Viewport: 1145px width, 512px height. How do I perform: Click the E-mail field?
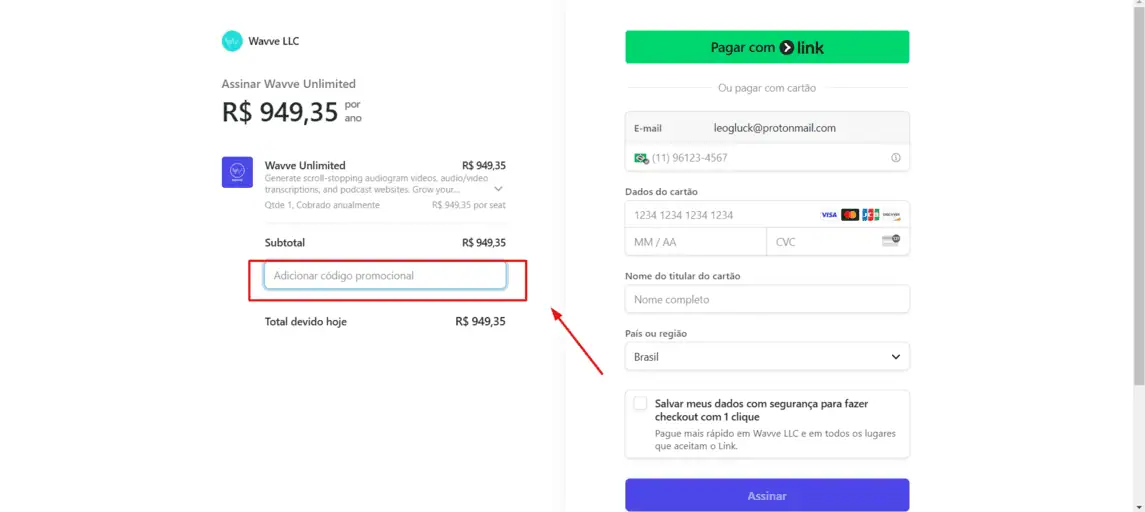767,128
